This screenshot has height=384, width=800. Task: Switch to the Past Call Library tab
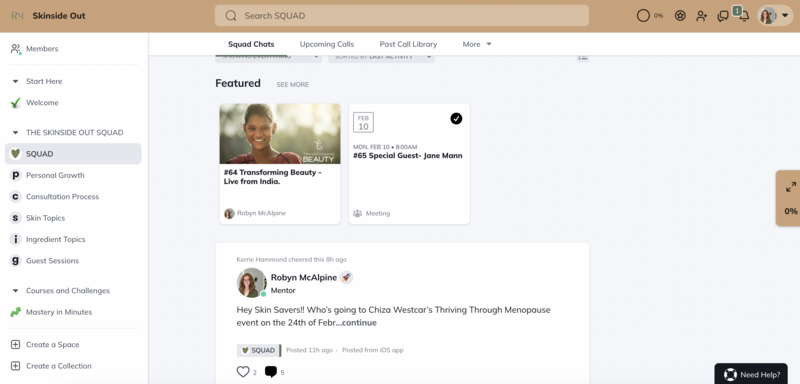click(408, 44)
